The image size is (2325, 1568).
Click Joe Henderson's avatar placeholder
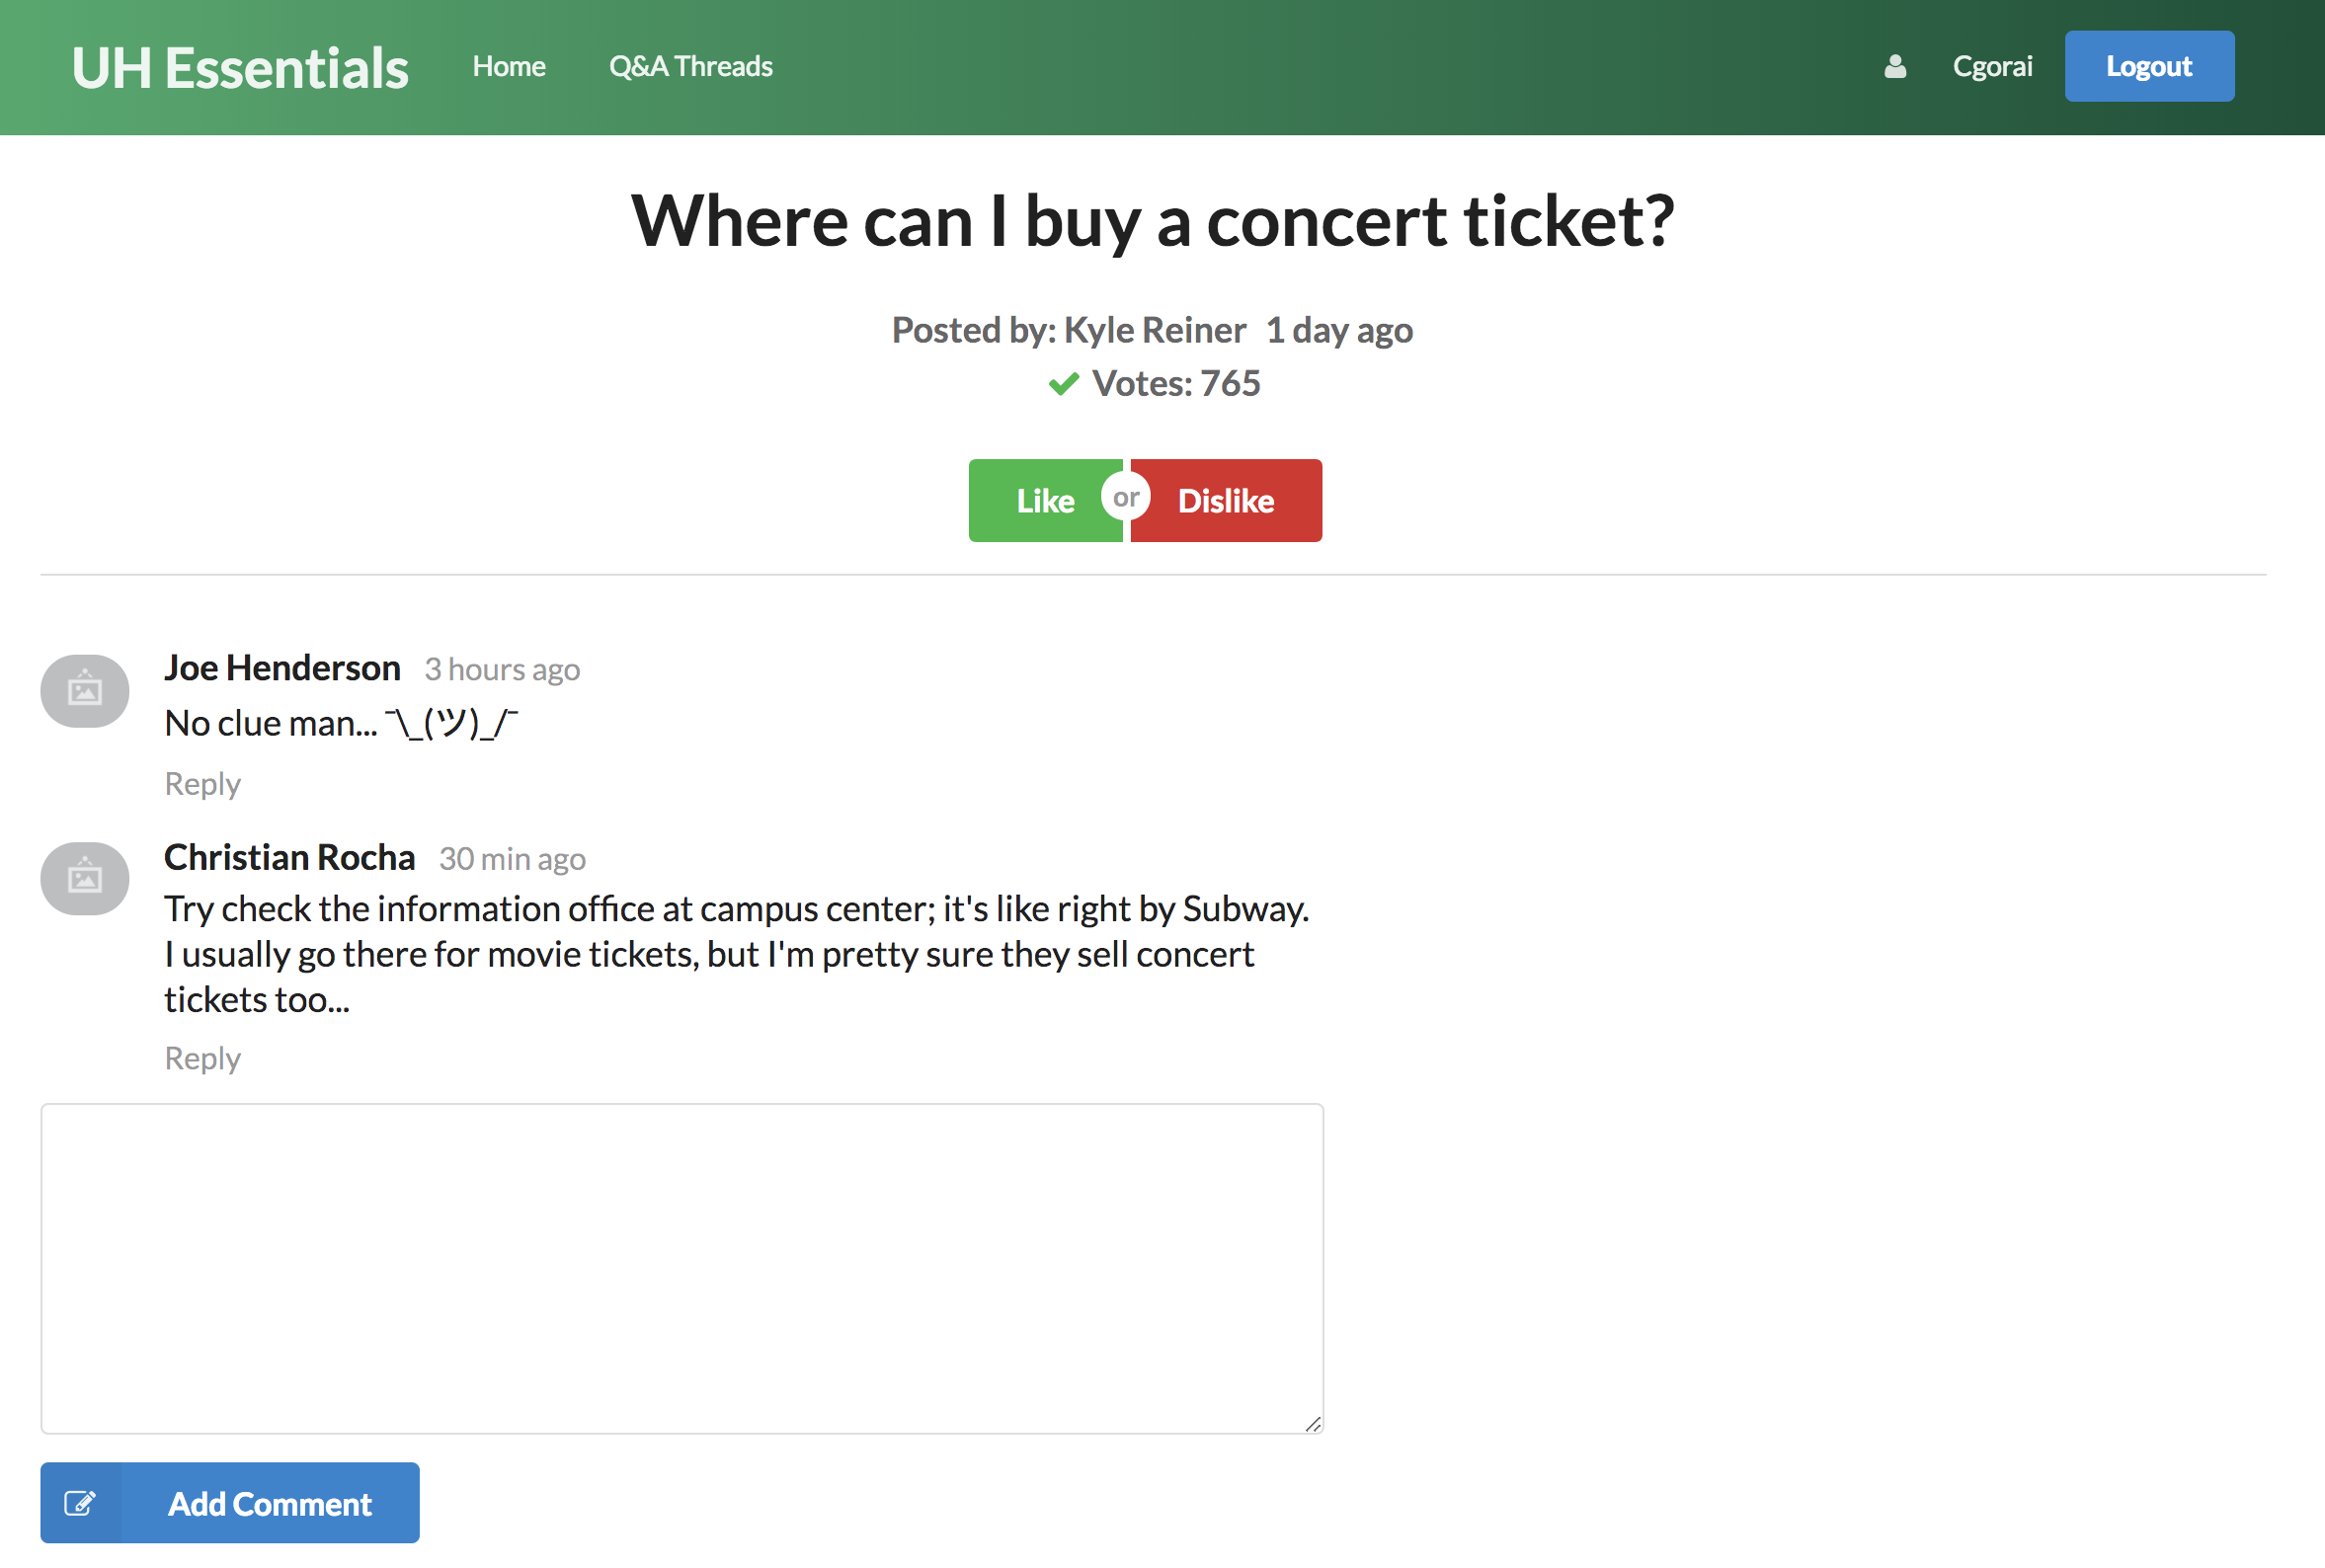pyautogui.click(x=85, y=691)
